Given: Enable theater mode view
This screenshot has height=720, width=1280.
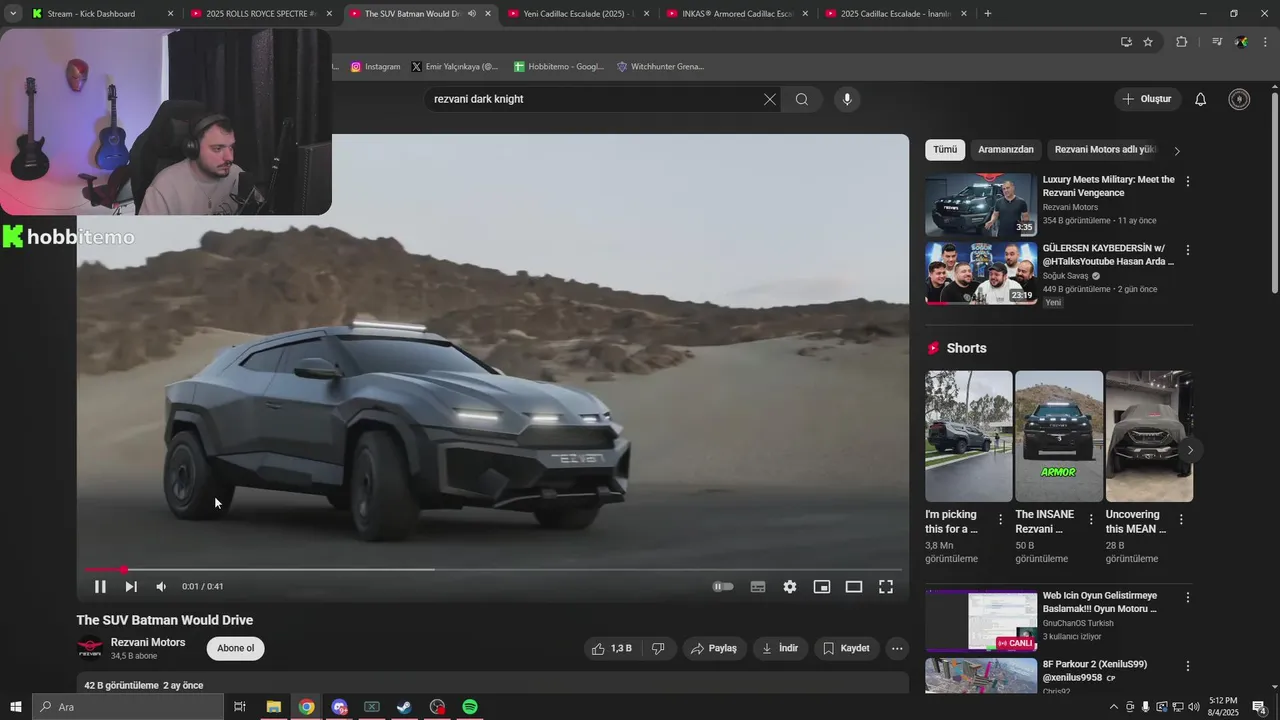Looking at the screenshot, I should coord(854,587).
